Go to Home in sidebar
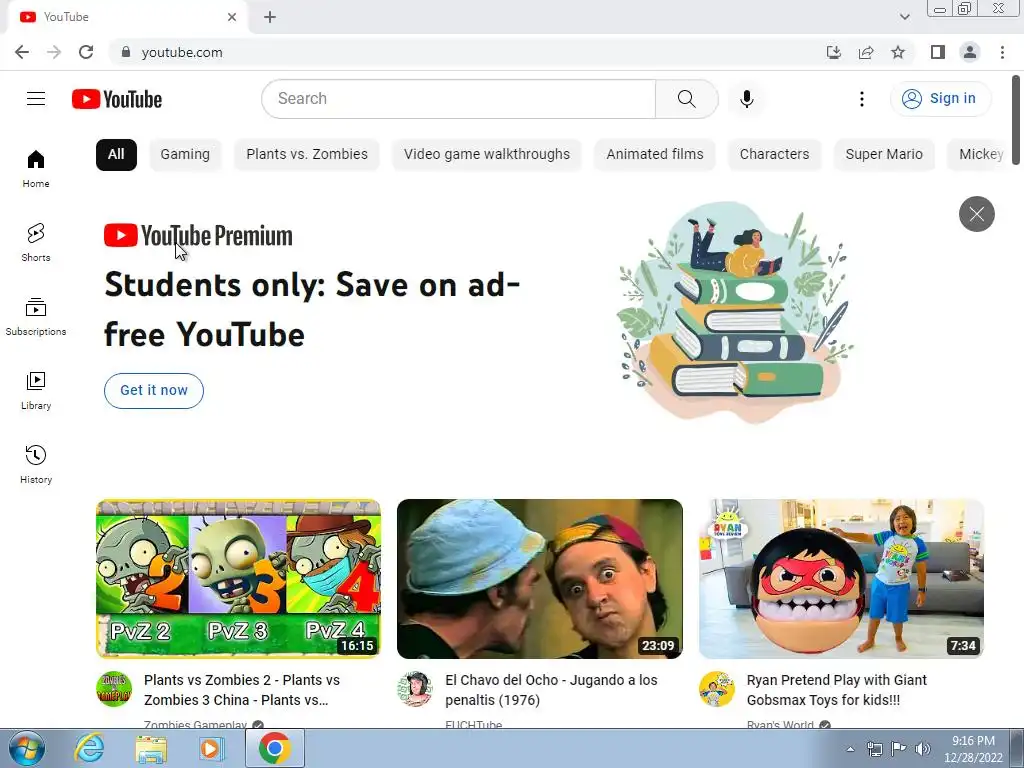This screenshot has width=1024, height=768. coord(36,168)
